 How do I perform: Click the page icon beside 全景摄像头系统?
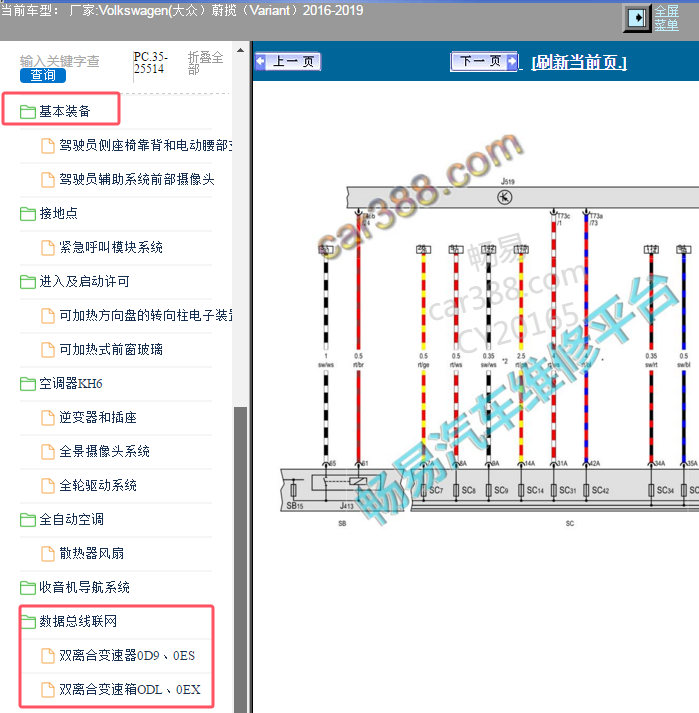(x=48, y=452)
